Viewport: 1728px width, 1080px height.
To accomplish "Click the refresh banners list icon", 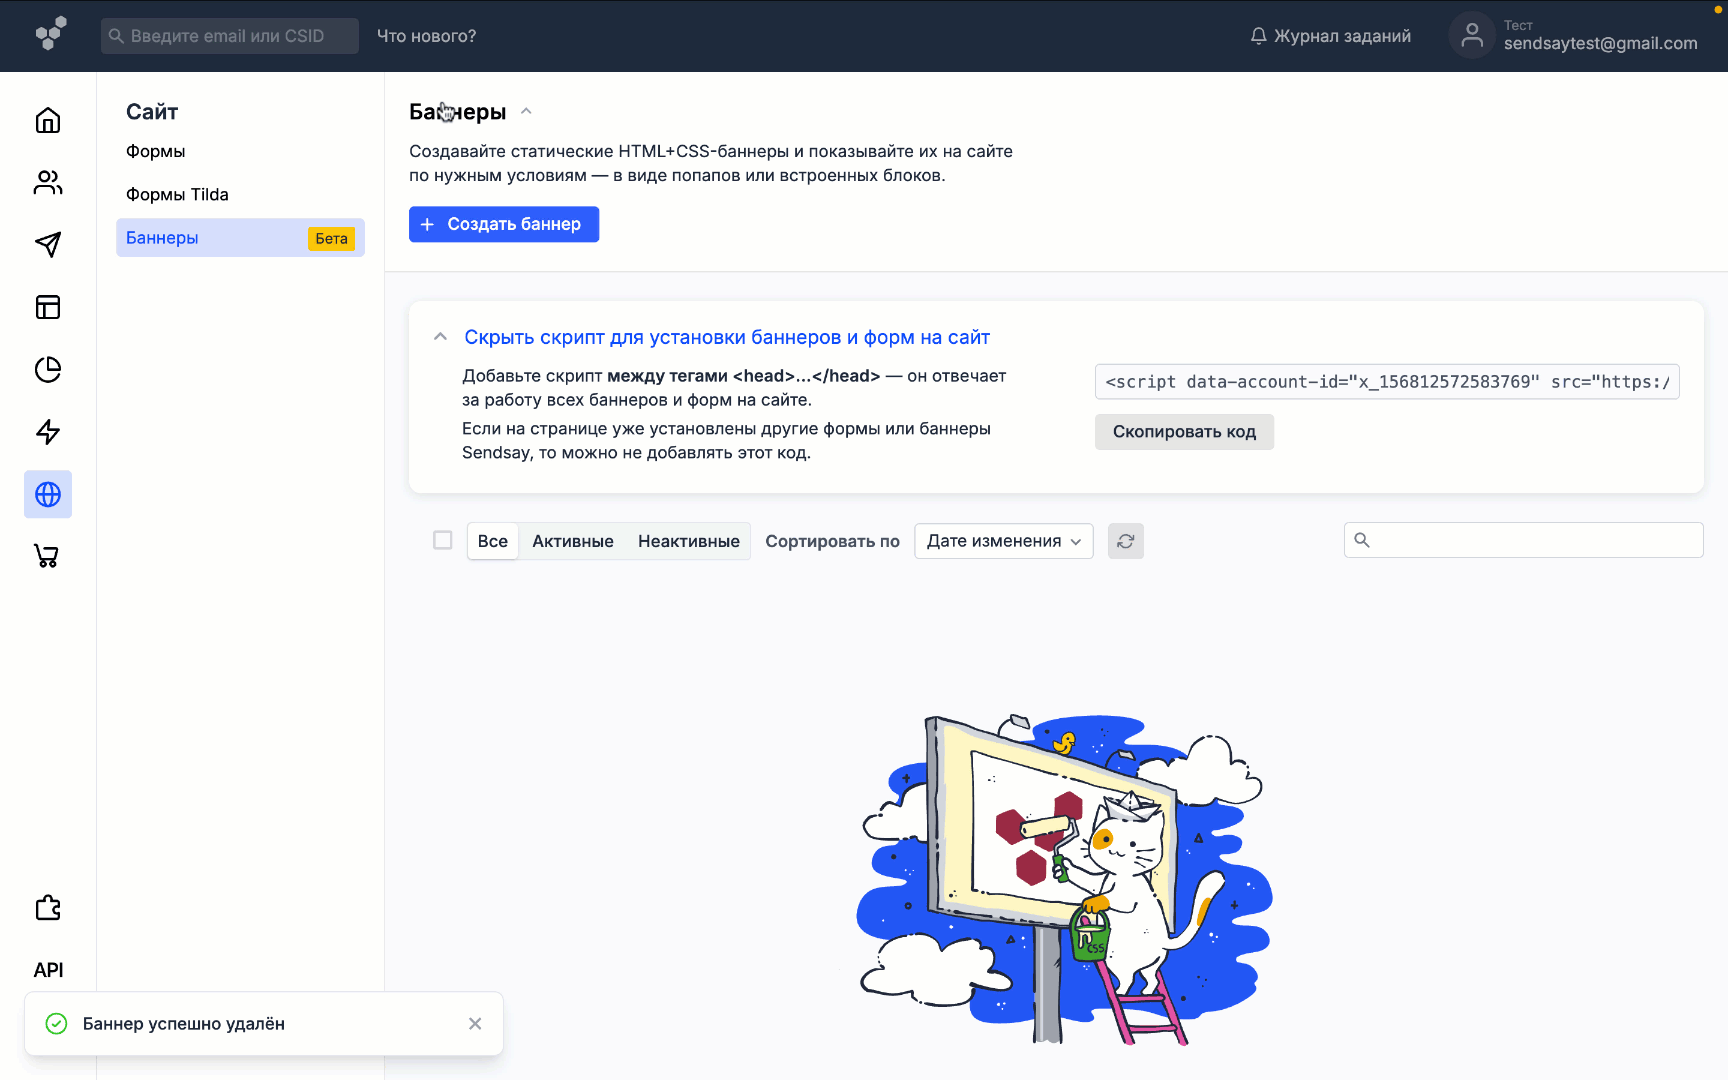I will click(1126, 541).
